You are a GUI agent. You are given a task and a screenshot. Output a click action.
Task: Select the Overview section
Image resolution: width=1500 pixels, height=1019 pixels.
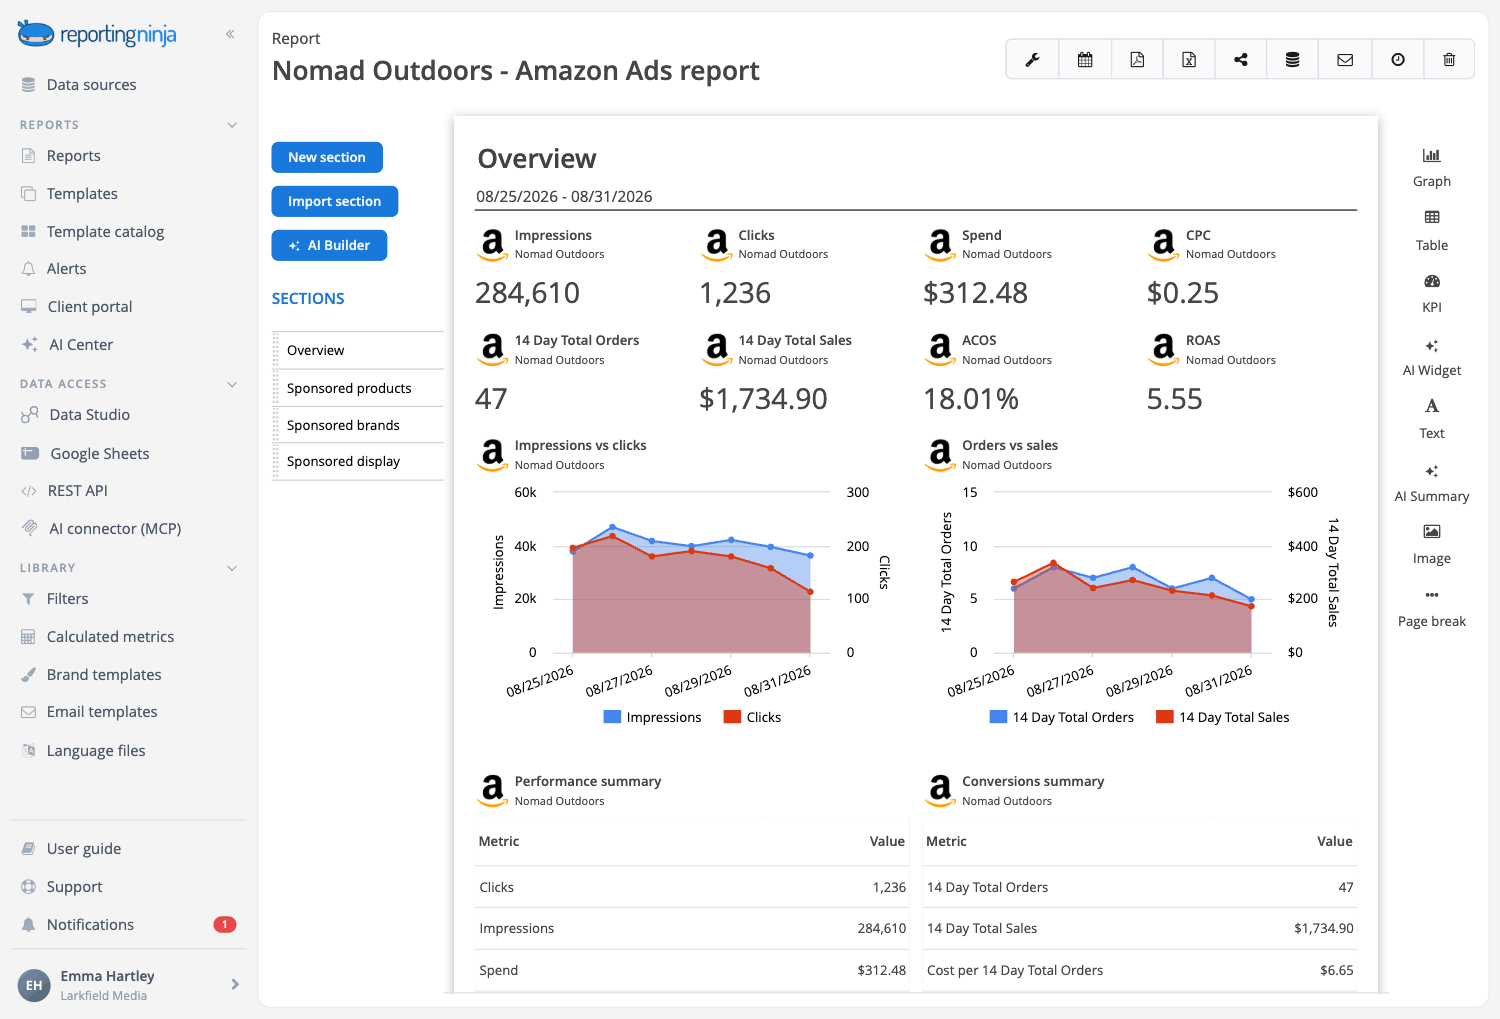coord(358,351)
